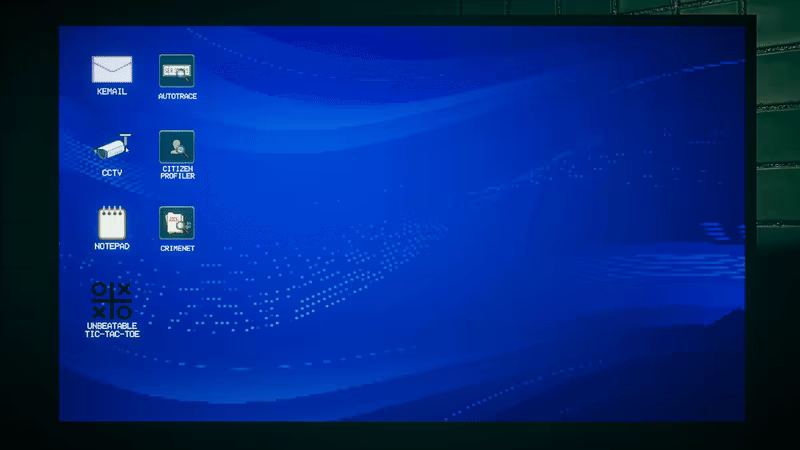Click the NOTEPAD text label
Image resolution: width=800 pixels, height=450 pixels.
(x=112, y=246)
